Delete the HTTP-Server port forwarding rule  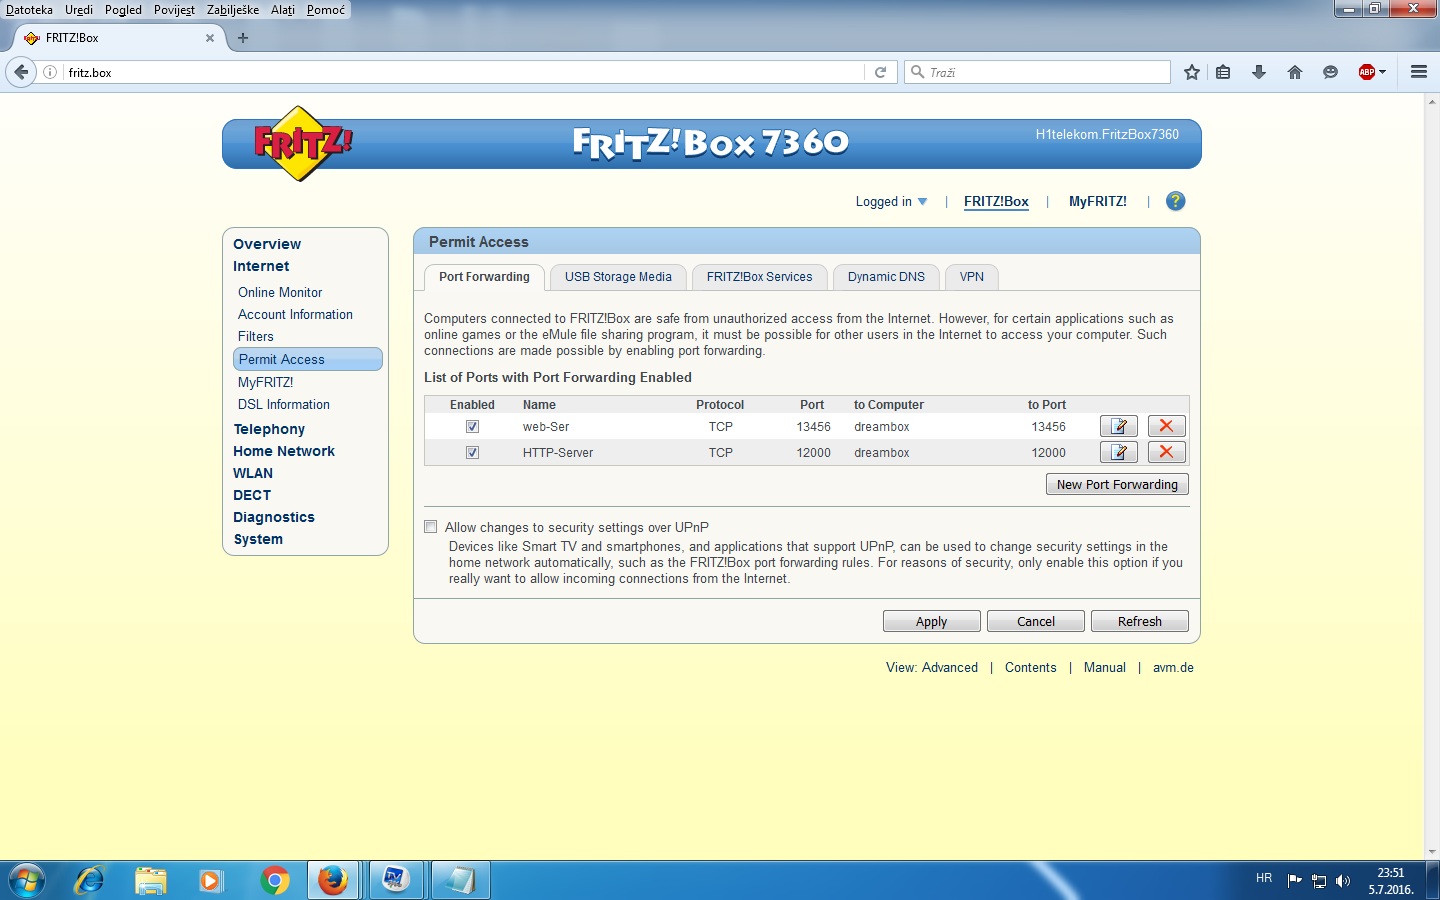pos(1166,452)
